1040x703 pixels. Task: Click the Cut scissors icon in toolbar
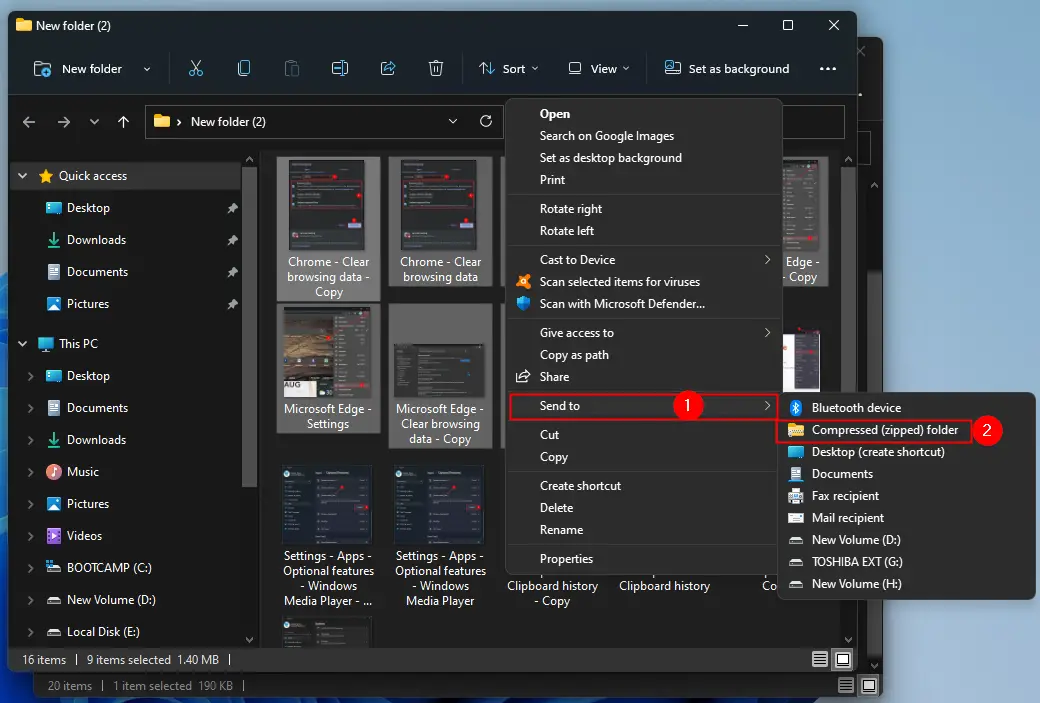click(x=196, y=68)
